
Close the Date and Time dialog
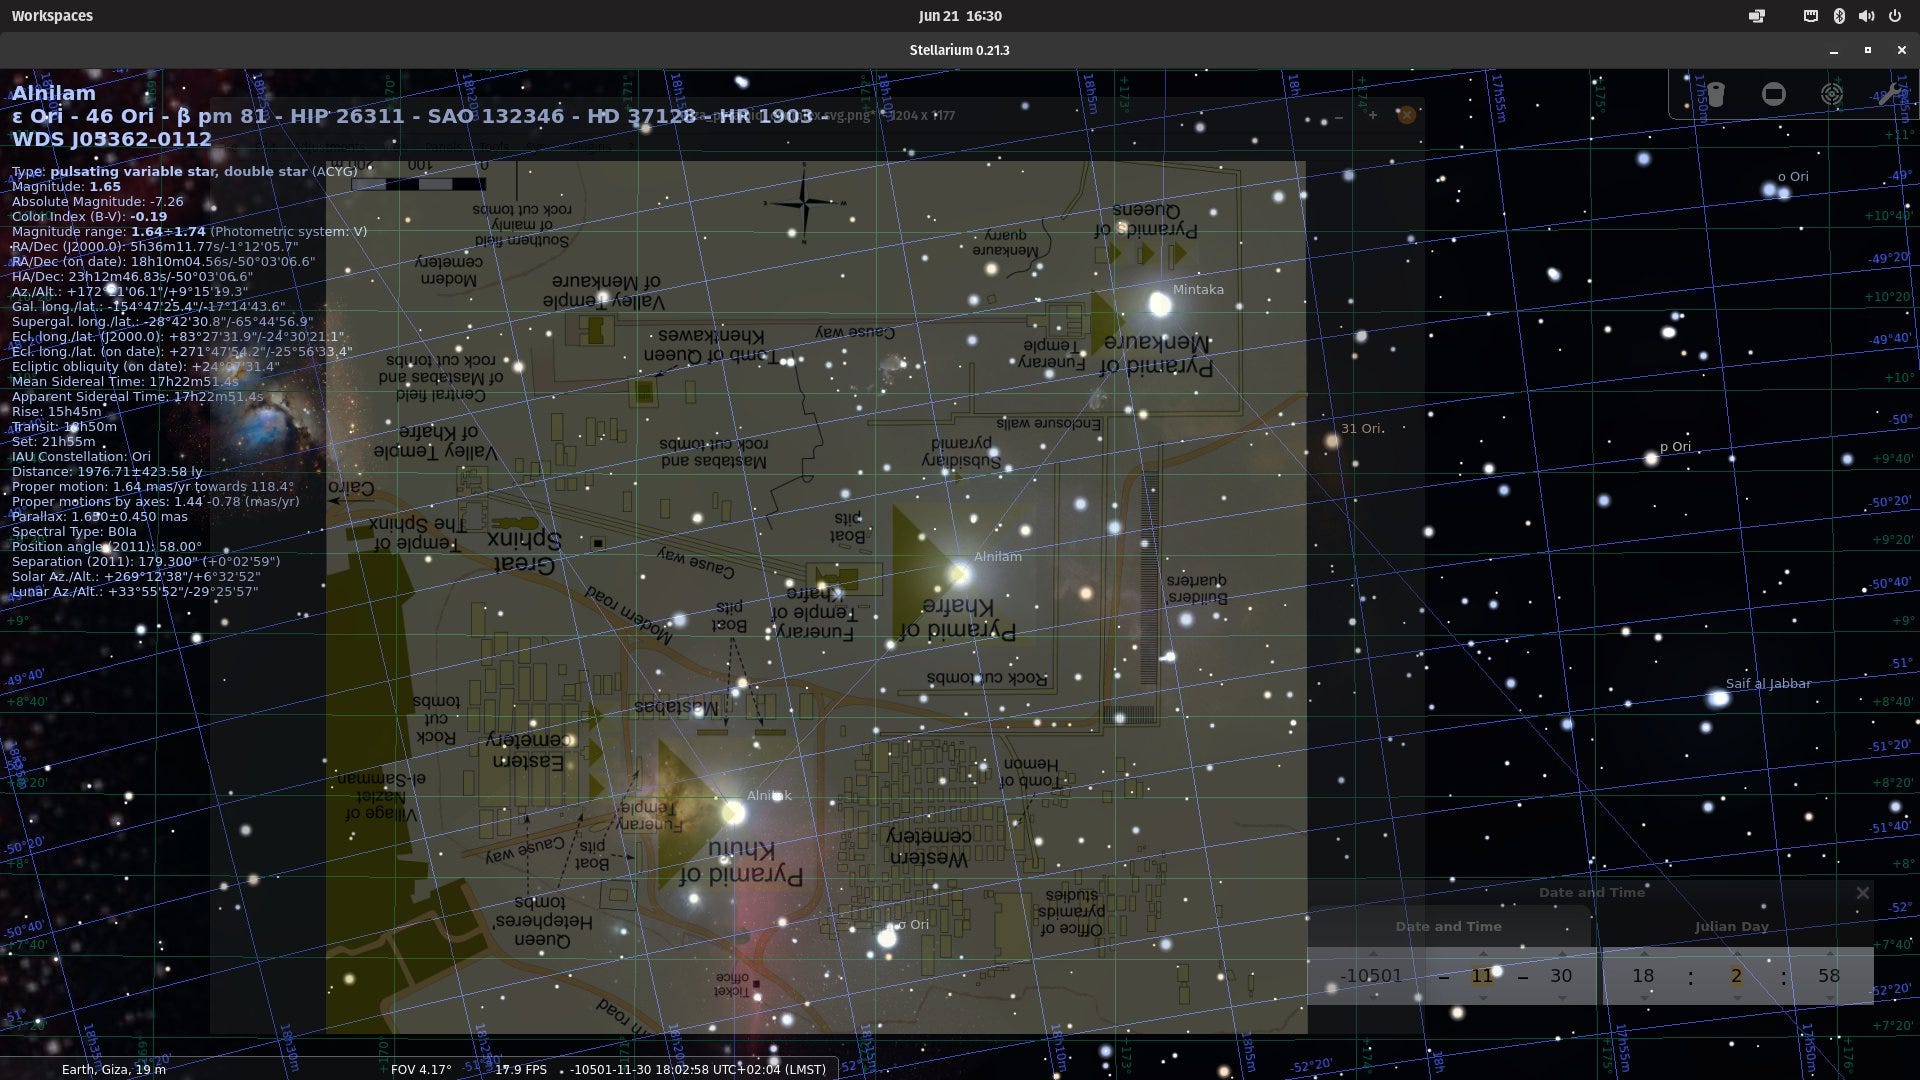pos(1862,893)
